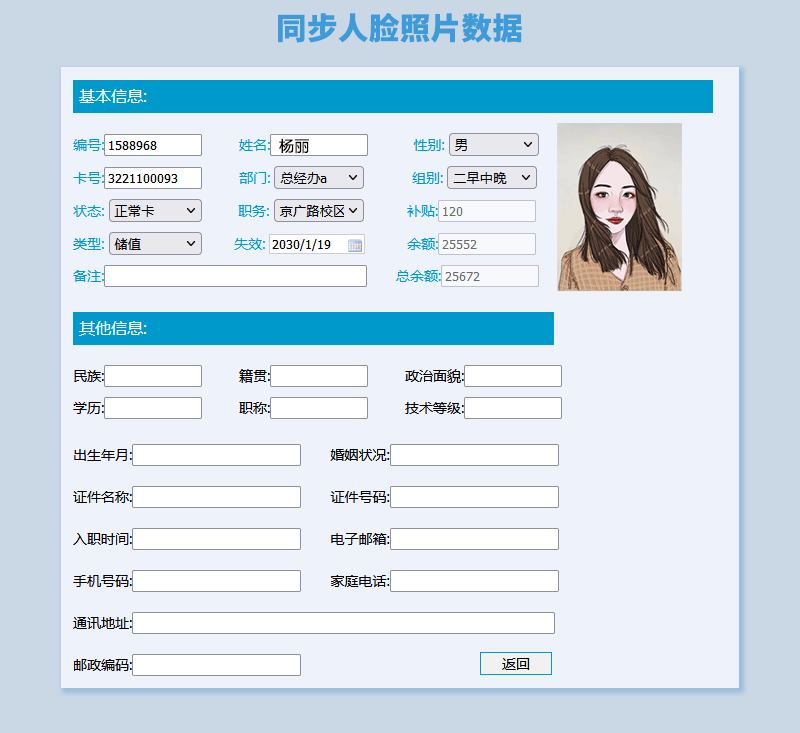Click the 通讯地址 address field

(x=343, y=623)
